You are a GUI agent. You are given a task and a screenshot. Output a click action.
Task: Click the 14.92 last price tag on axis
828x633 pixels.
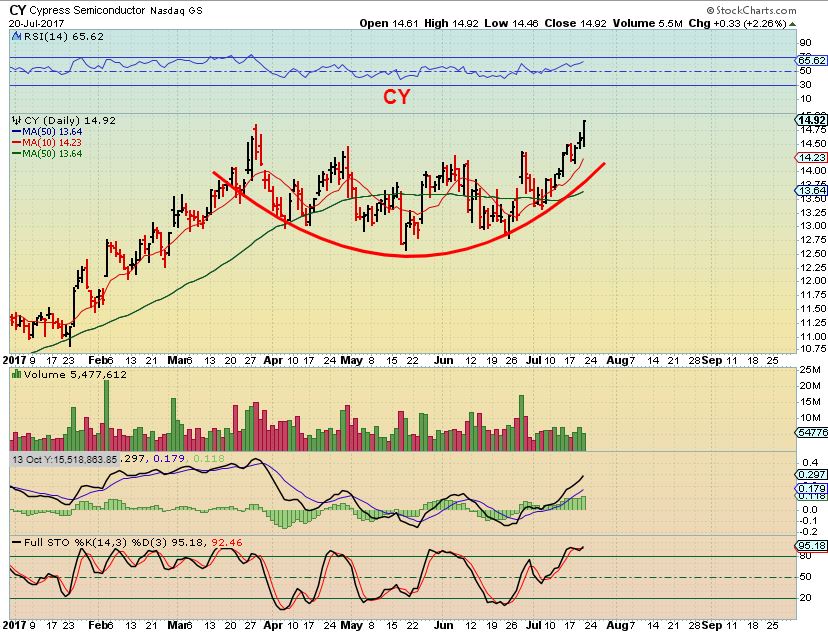[812, 120]
